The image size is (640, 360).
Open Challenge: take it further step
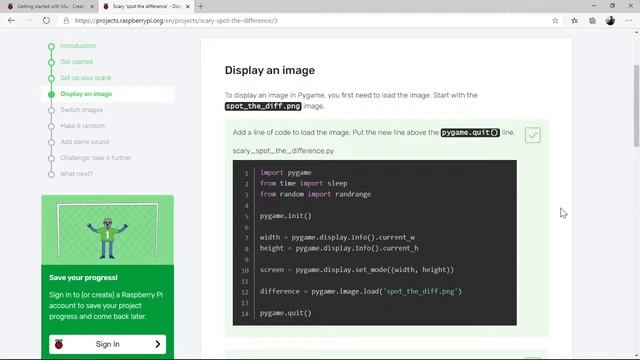pyautogui.click(x=96, y=158)
